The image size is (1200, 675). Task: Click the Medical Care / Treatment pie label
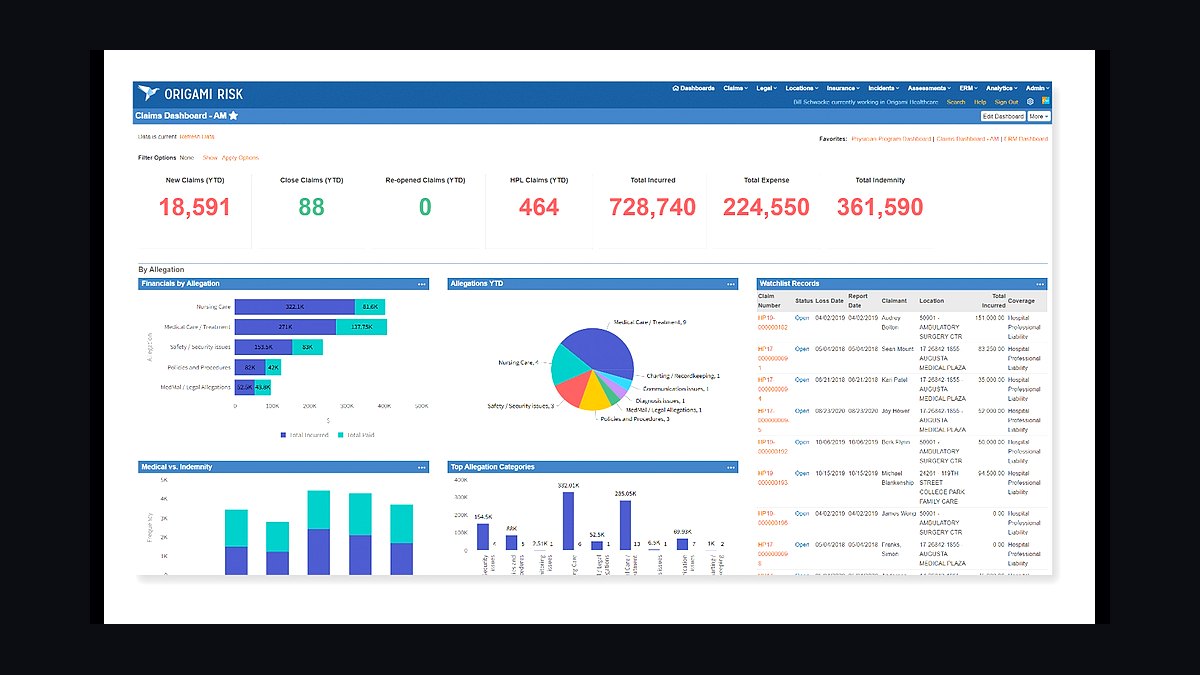coord(650,322)
